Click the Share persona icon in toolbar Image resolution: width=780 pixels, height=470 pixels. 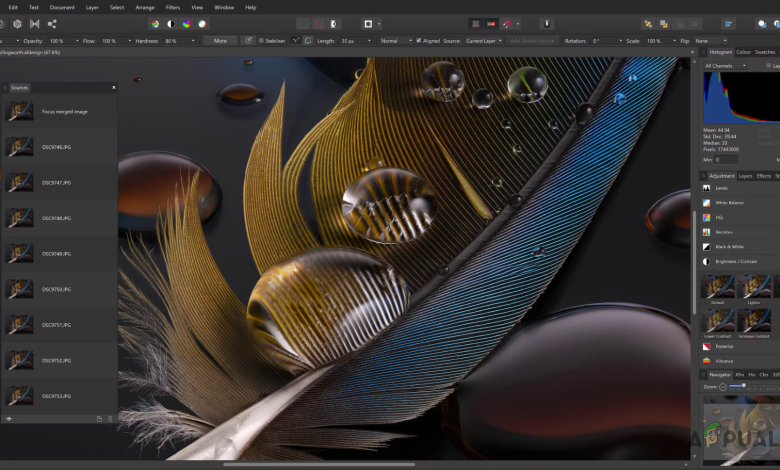(52, 23)
